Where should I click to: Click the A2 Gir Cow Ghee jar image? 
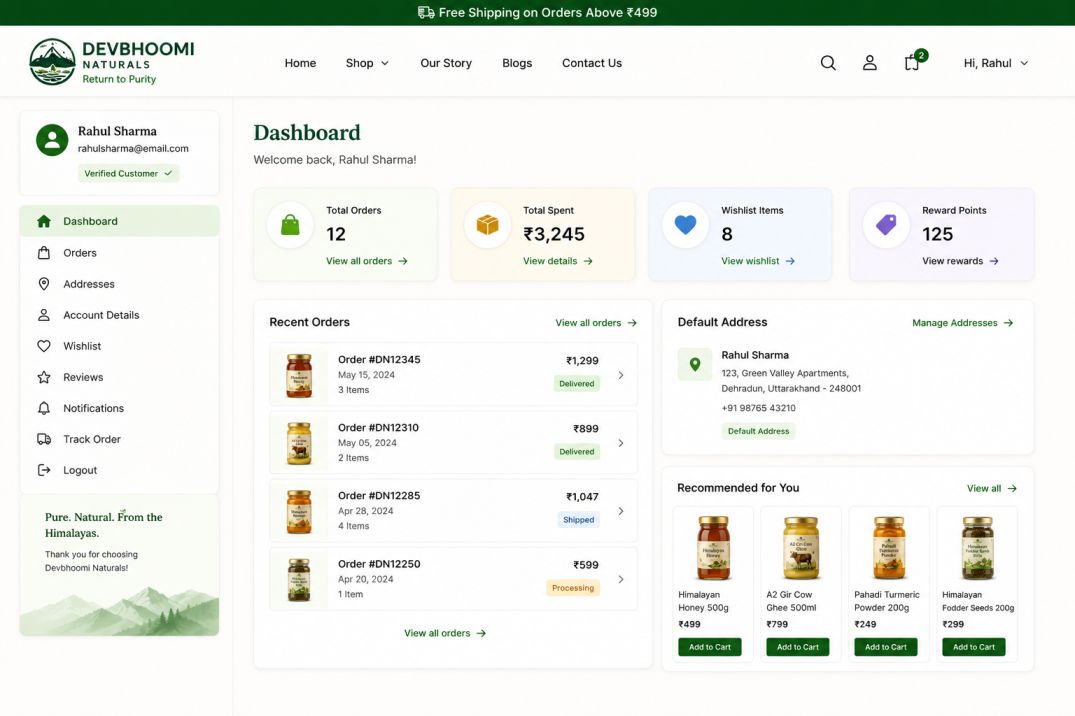click(801, 548)
